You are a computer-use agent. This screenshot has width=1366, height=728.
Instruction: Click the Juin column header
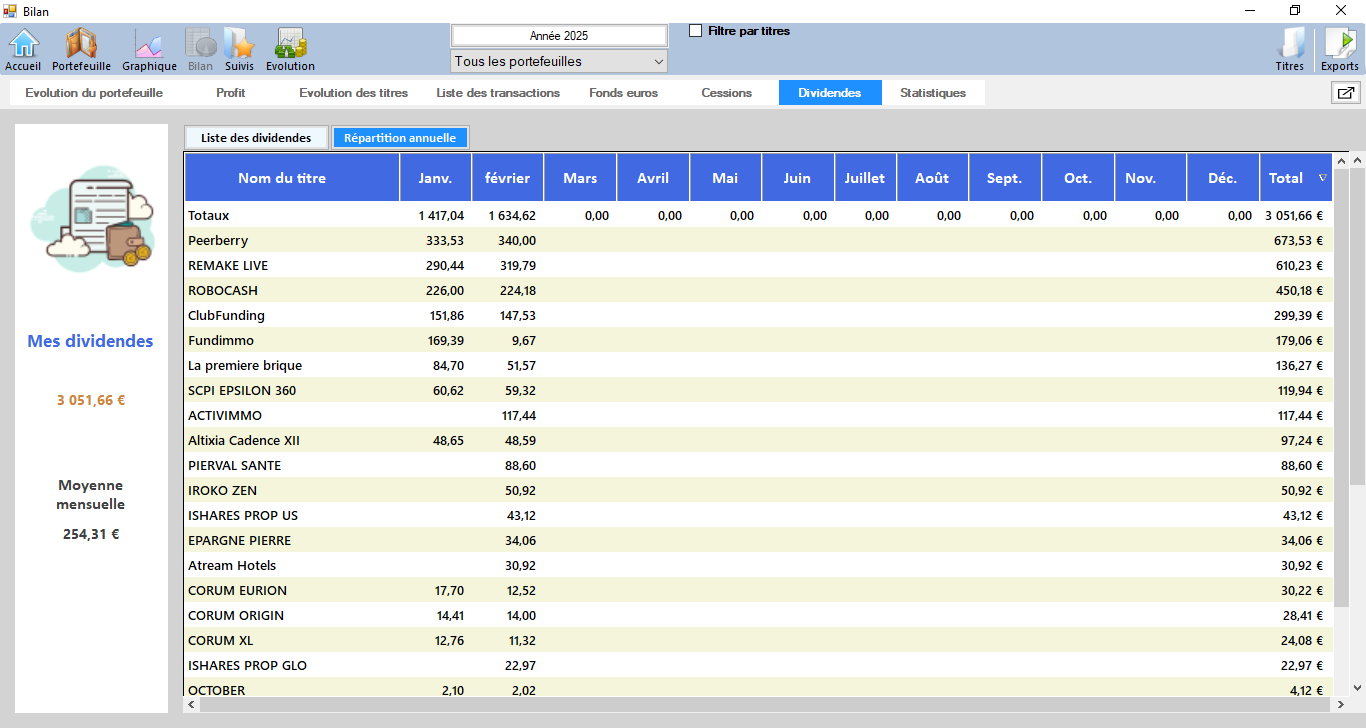coord(797,178)
